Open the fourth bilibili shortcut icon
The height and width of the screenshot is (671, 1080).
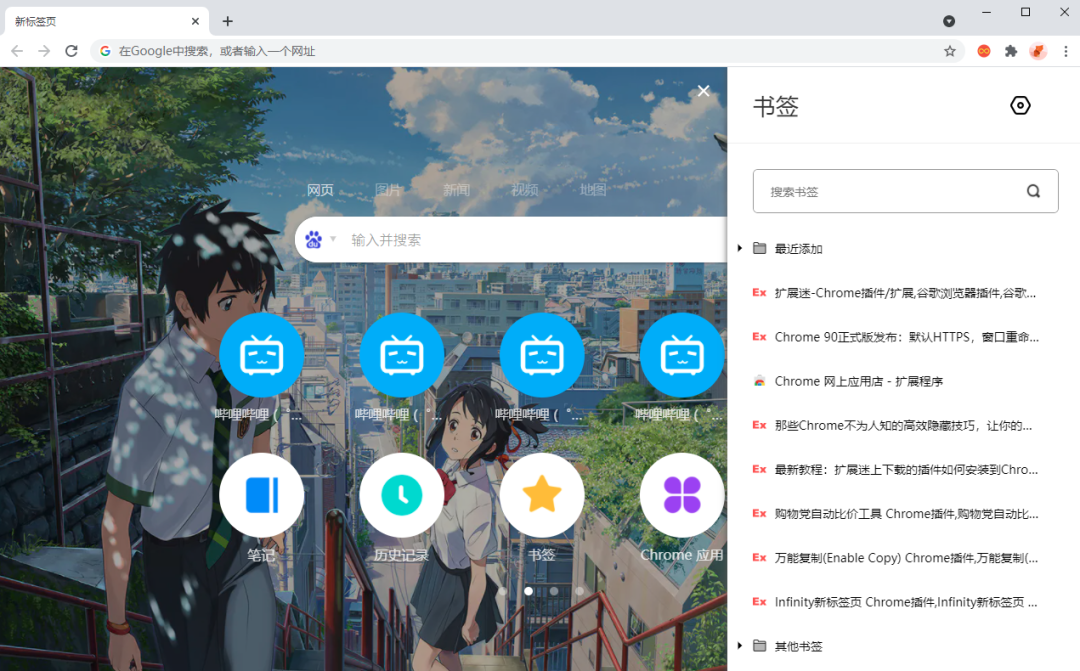[682, 355]
